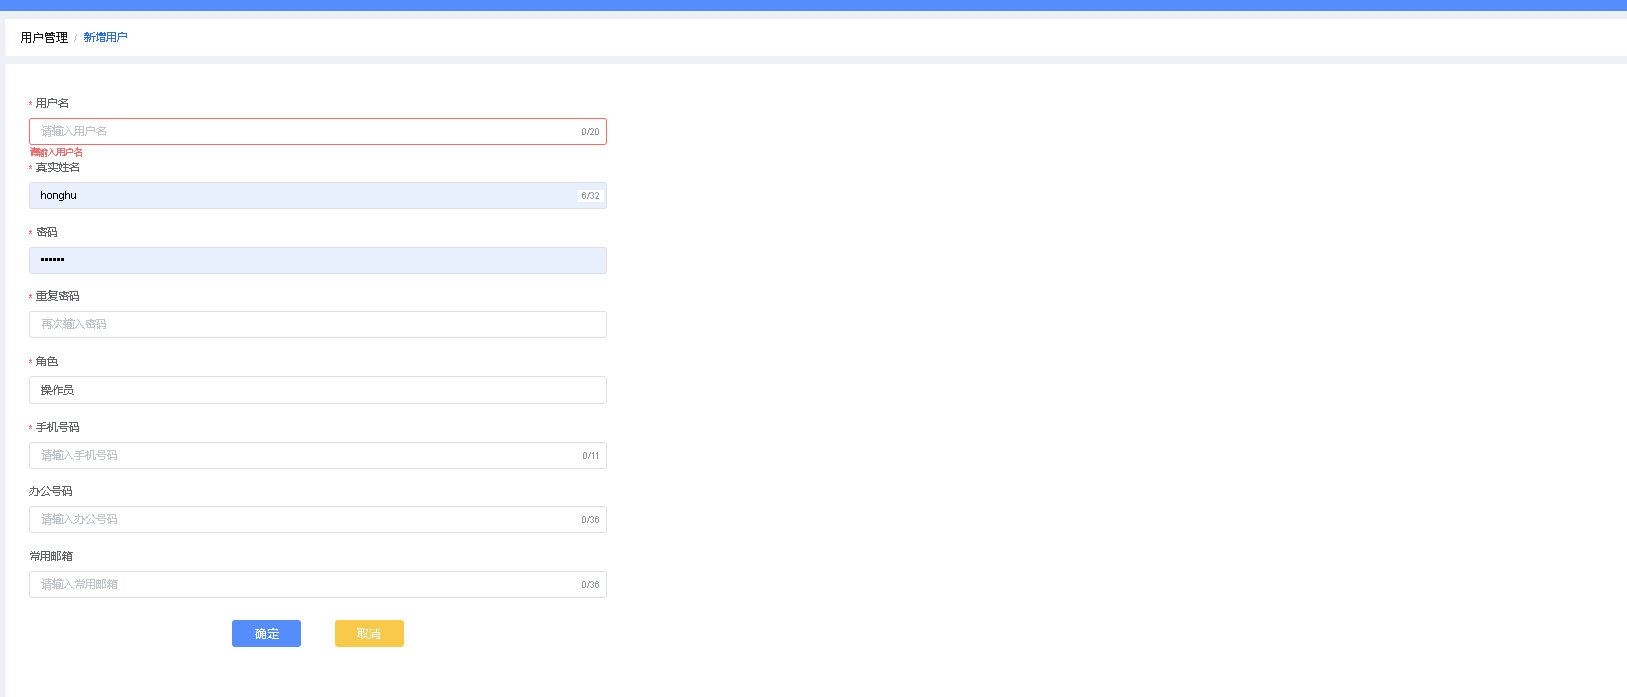Click the 角色 field label
Screen dimensions: 1627x697
[x=47, y=361]
